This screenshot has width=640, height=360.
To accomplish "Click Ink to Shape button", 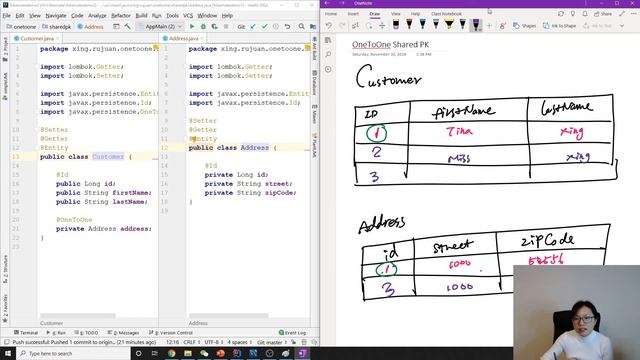I will point(559,26).
